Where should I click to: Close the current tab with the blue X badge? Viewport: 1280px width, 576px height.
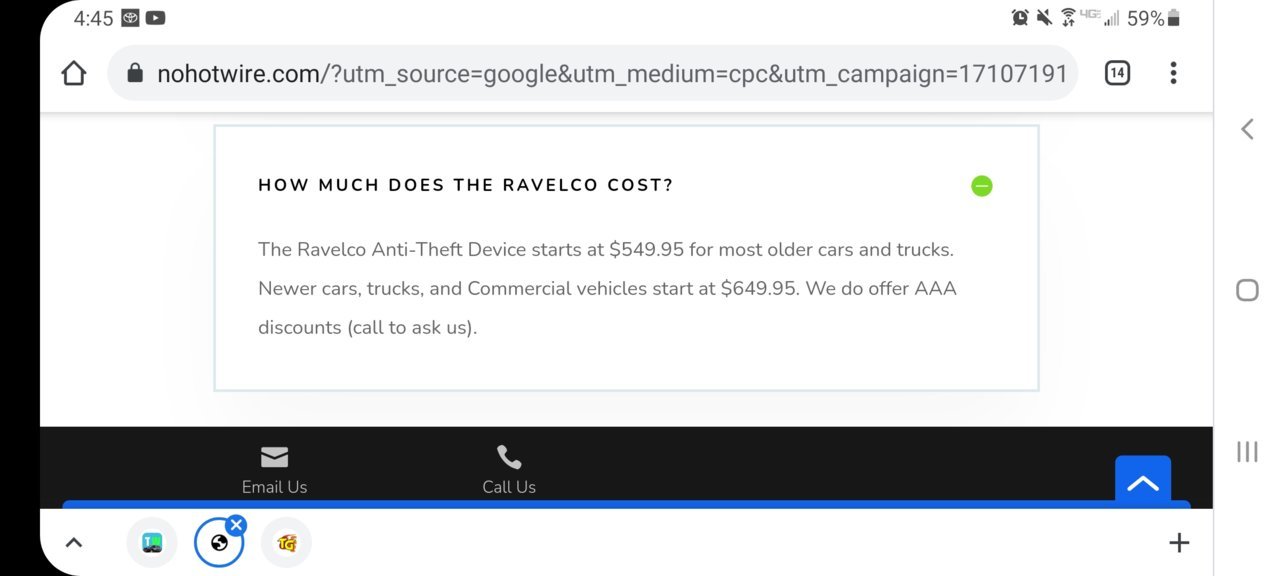[236, 525]
